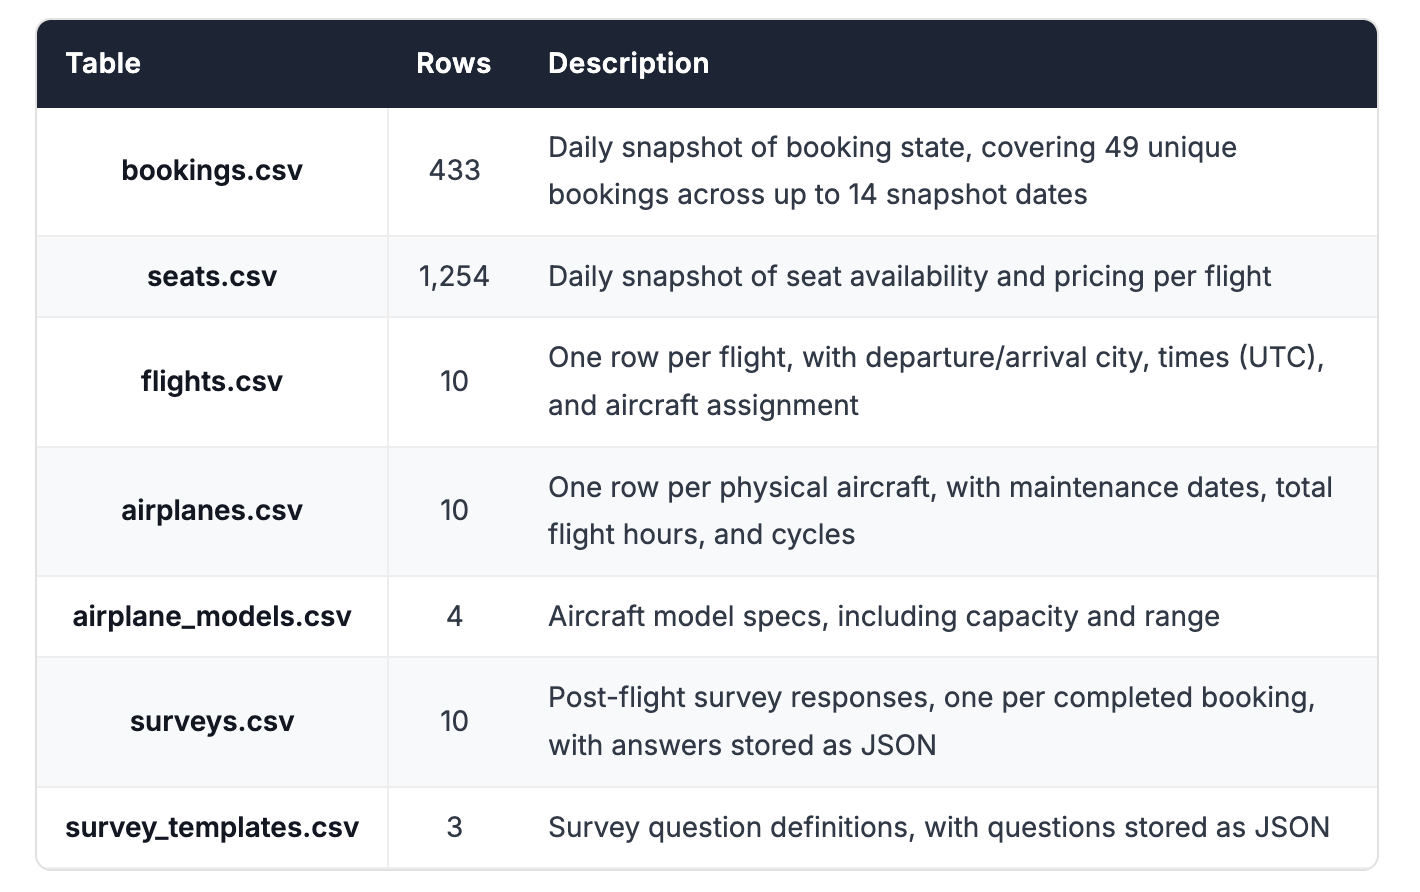Screen dimensions: 1420x892
Task: Click the Rows column header
Action: click(x=453, y=63)
